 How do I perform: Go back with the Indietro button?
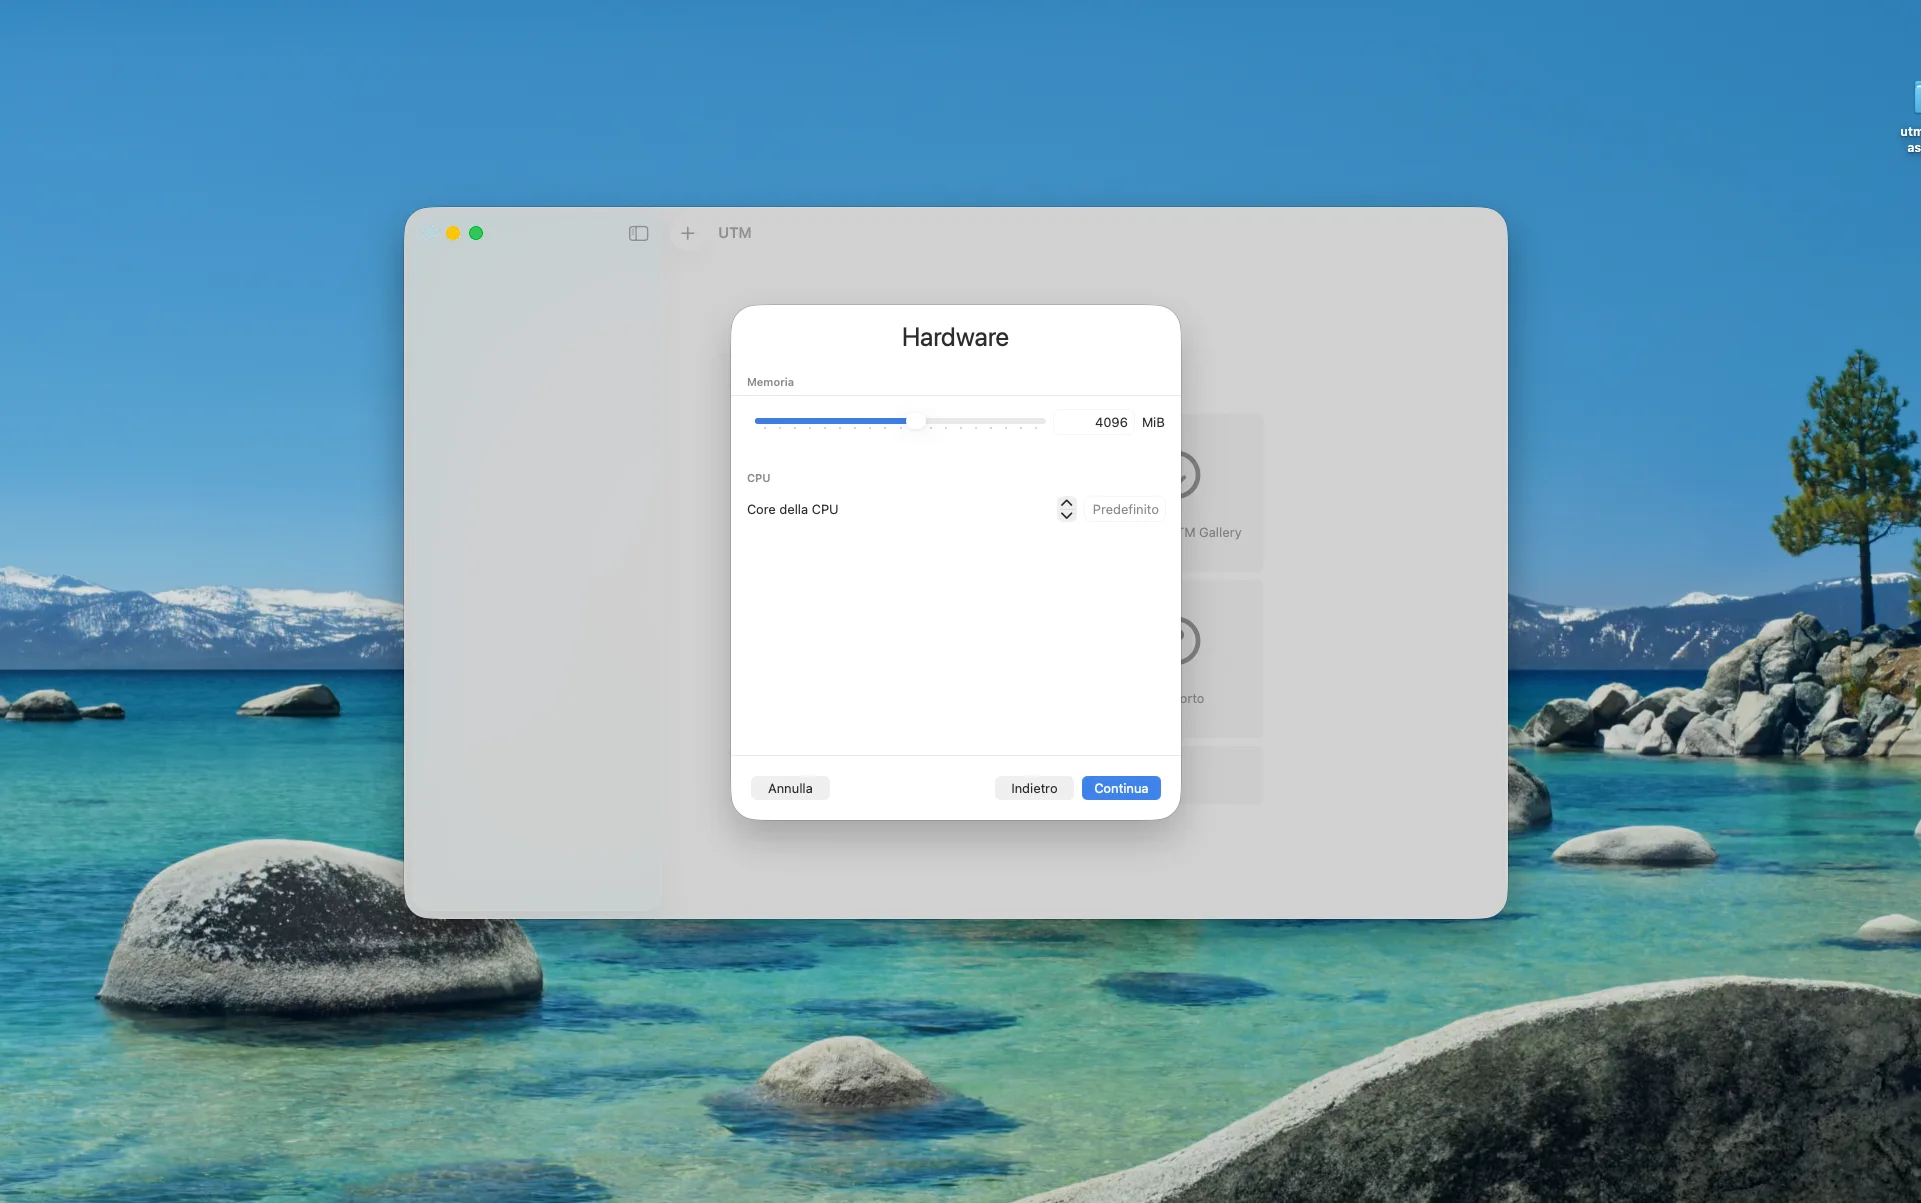(1033, 788)
